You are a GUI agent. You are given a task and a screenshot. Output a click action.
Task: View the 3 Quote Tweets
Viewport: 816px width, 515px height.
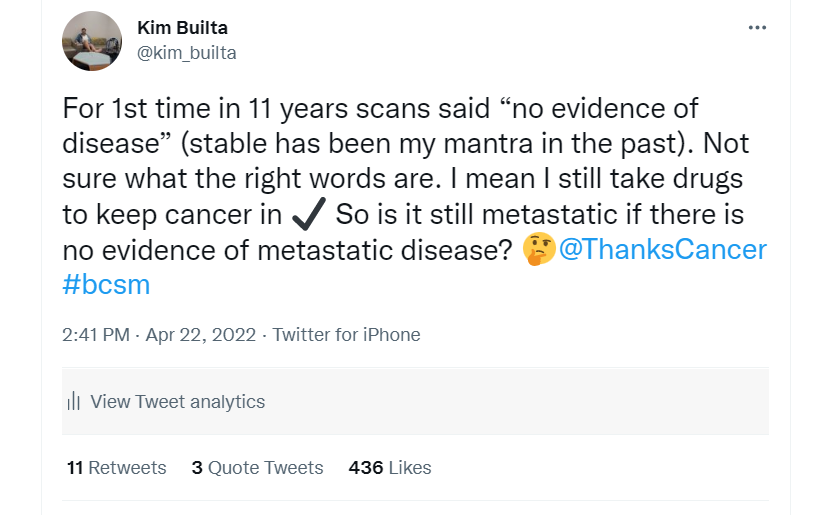pos(257,467)
